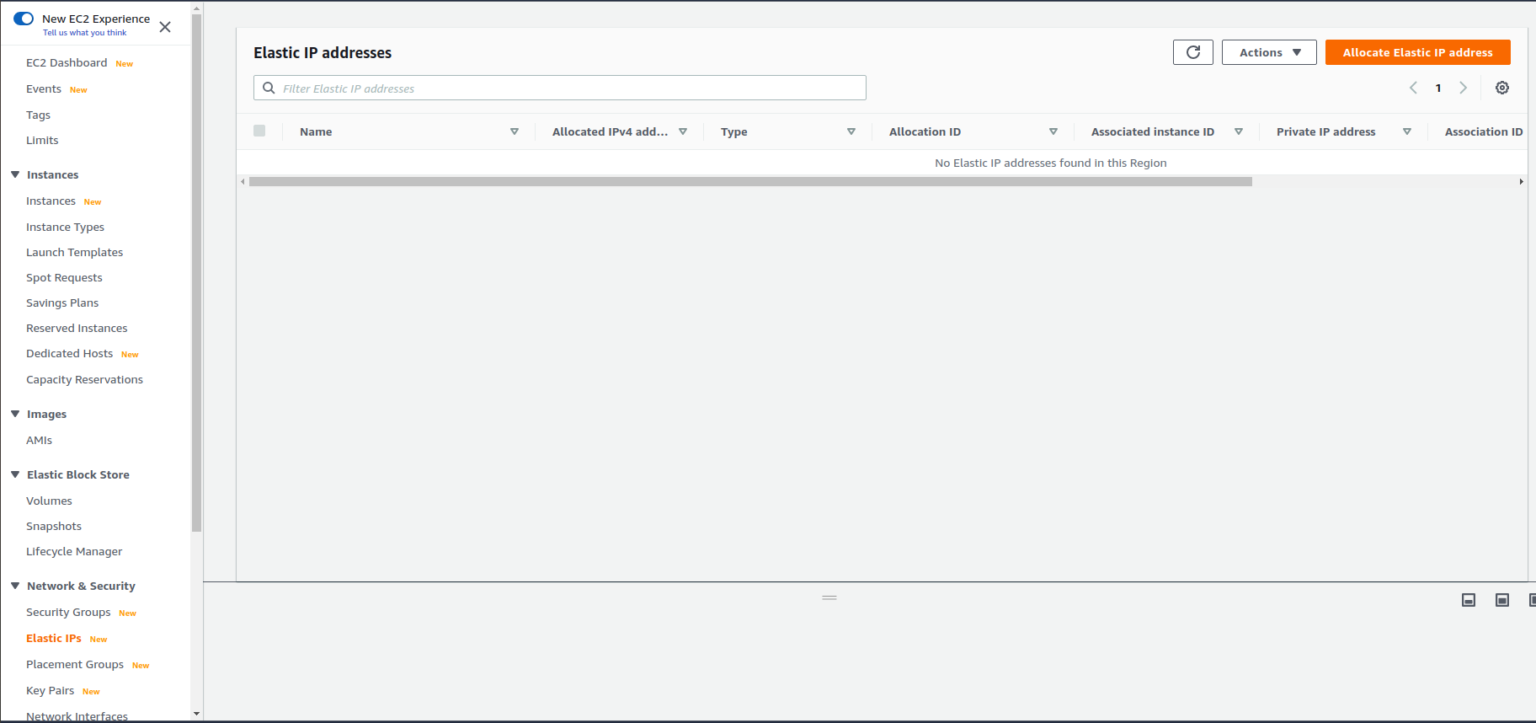Open the Name column filter dropdown
This screenshot has width=1536, height=723.
514,131
